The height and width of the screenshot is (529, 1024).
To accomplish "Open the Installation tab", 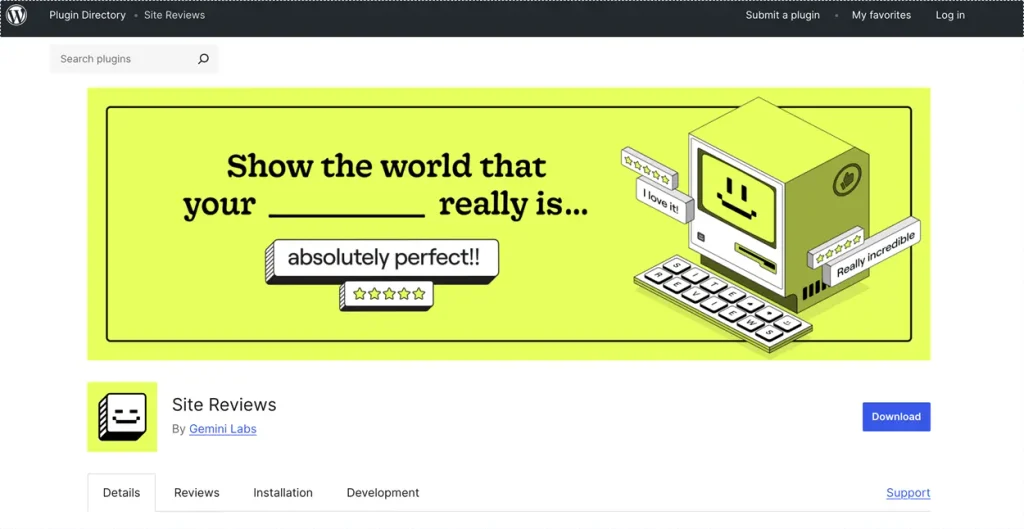I will [283, 492].
